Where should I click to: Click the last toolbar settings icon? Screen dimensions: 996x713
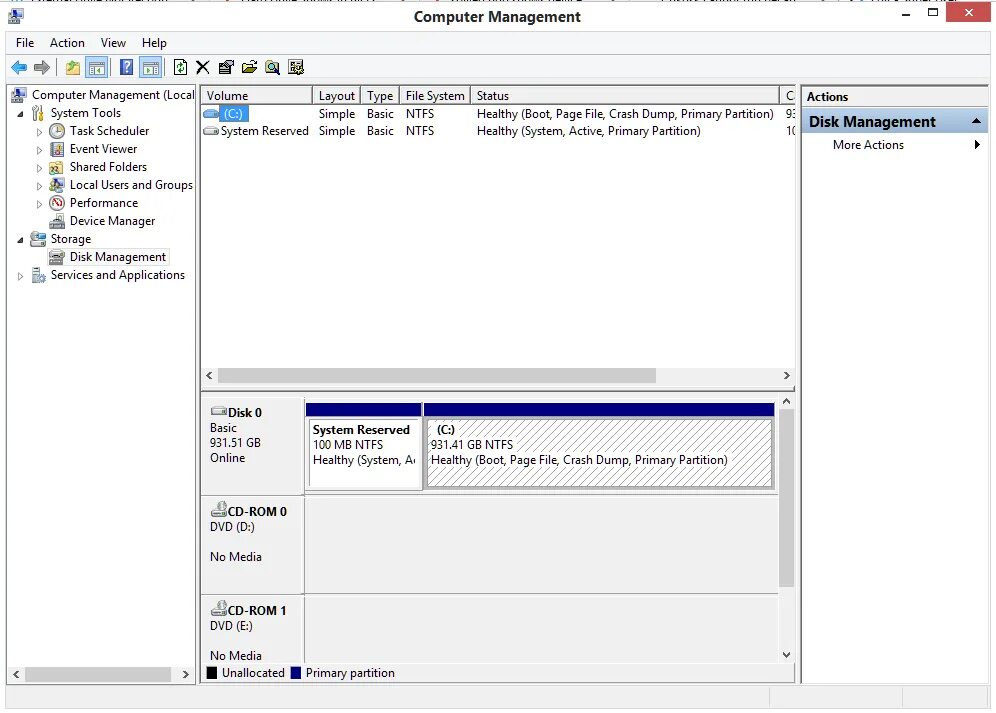tap(296, 67)
